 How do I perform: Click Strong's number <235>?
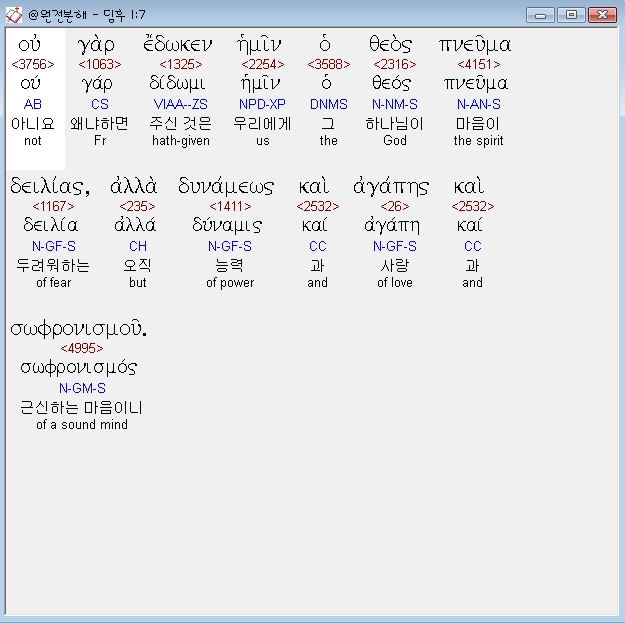[x=137, y=206]
